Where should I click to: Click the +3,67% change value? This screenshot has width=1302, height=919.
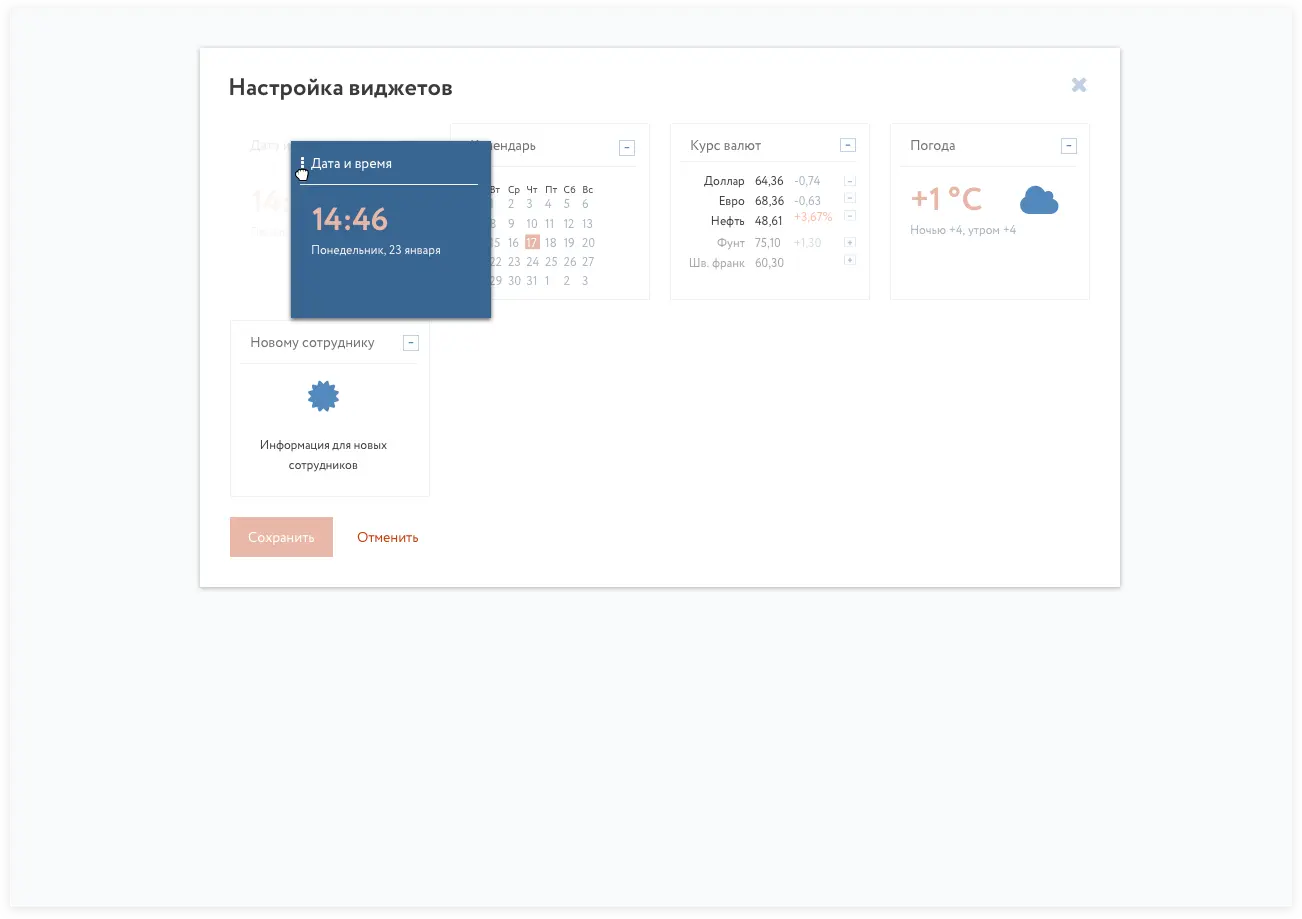813,217
